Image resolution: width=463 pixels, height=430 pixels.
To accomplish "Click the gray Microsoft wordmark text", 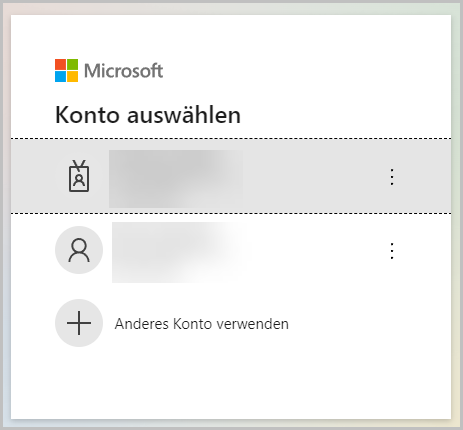I will (x=124, y=71).
